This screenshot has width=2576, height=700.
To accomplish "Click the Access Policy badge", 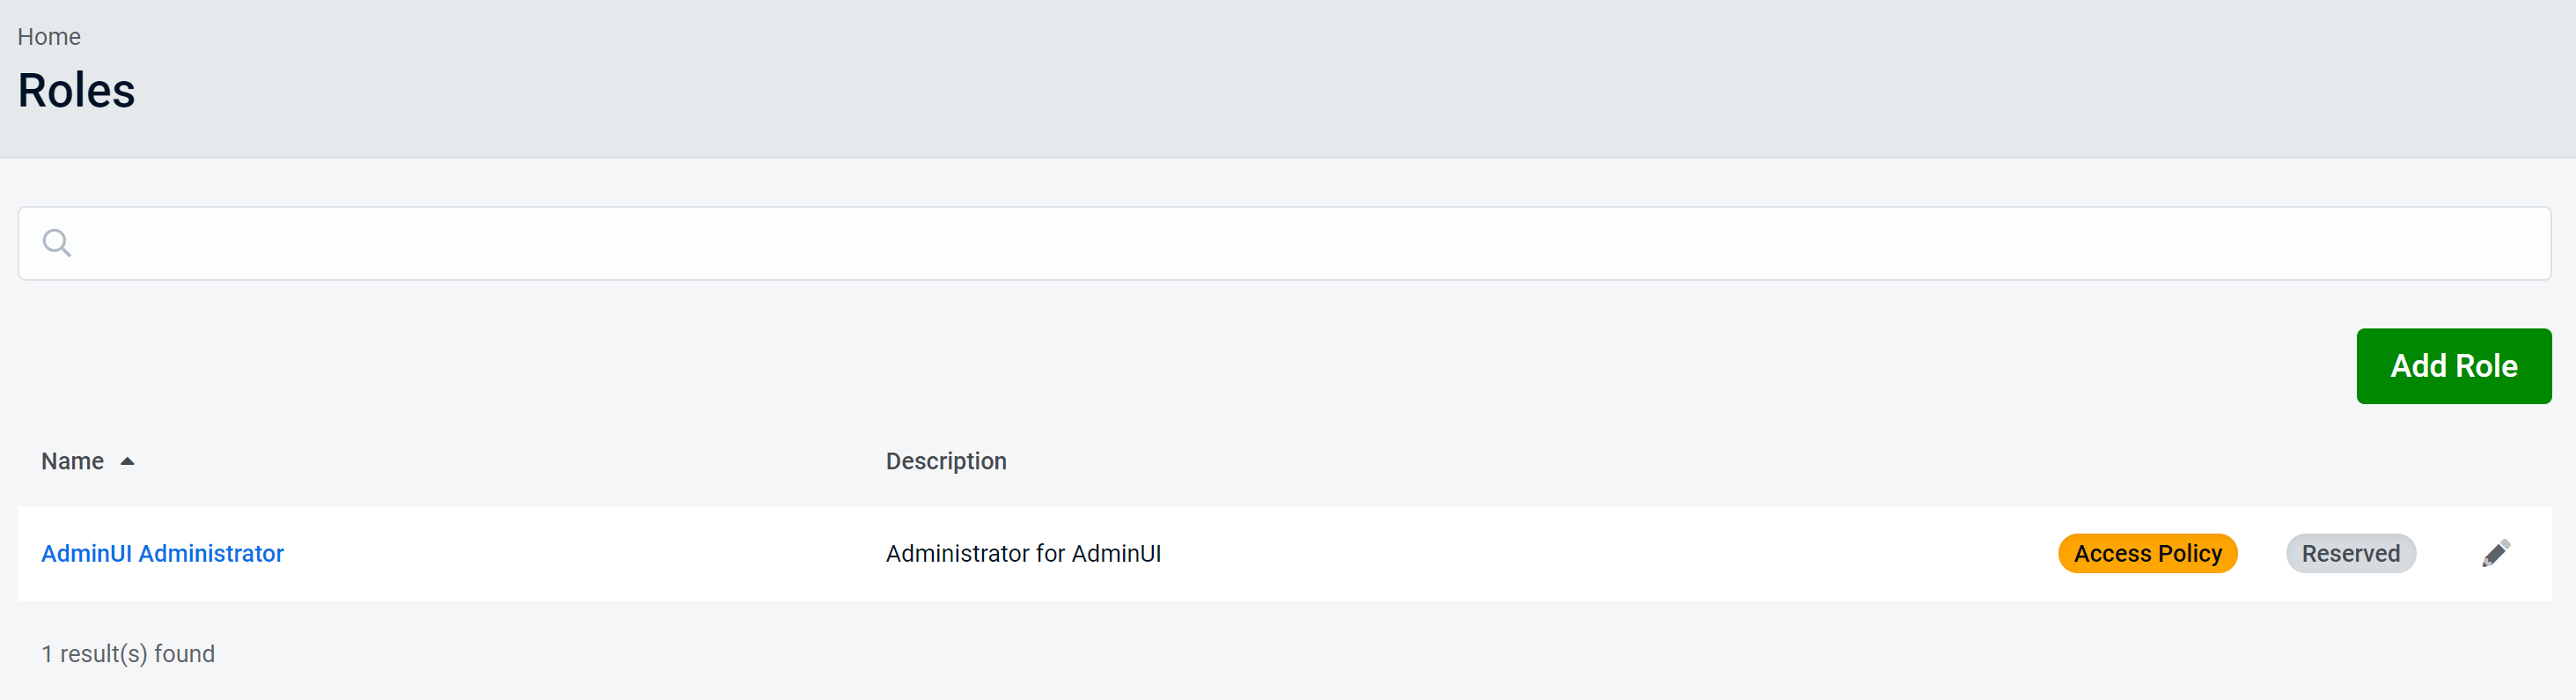I will pos(2147,553).
